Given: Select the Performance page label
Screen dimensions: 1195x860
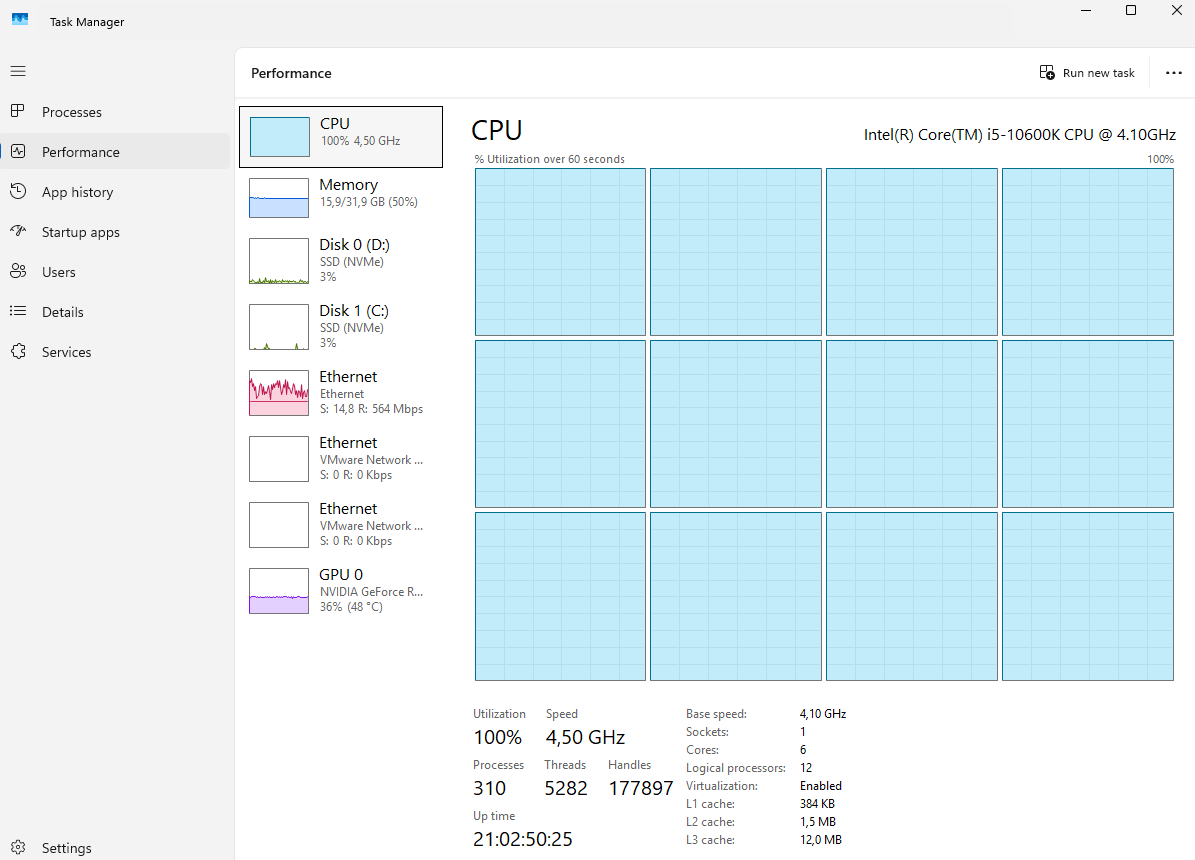Looking at the screenshot, I should click(81, 152).
